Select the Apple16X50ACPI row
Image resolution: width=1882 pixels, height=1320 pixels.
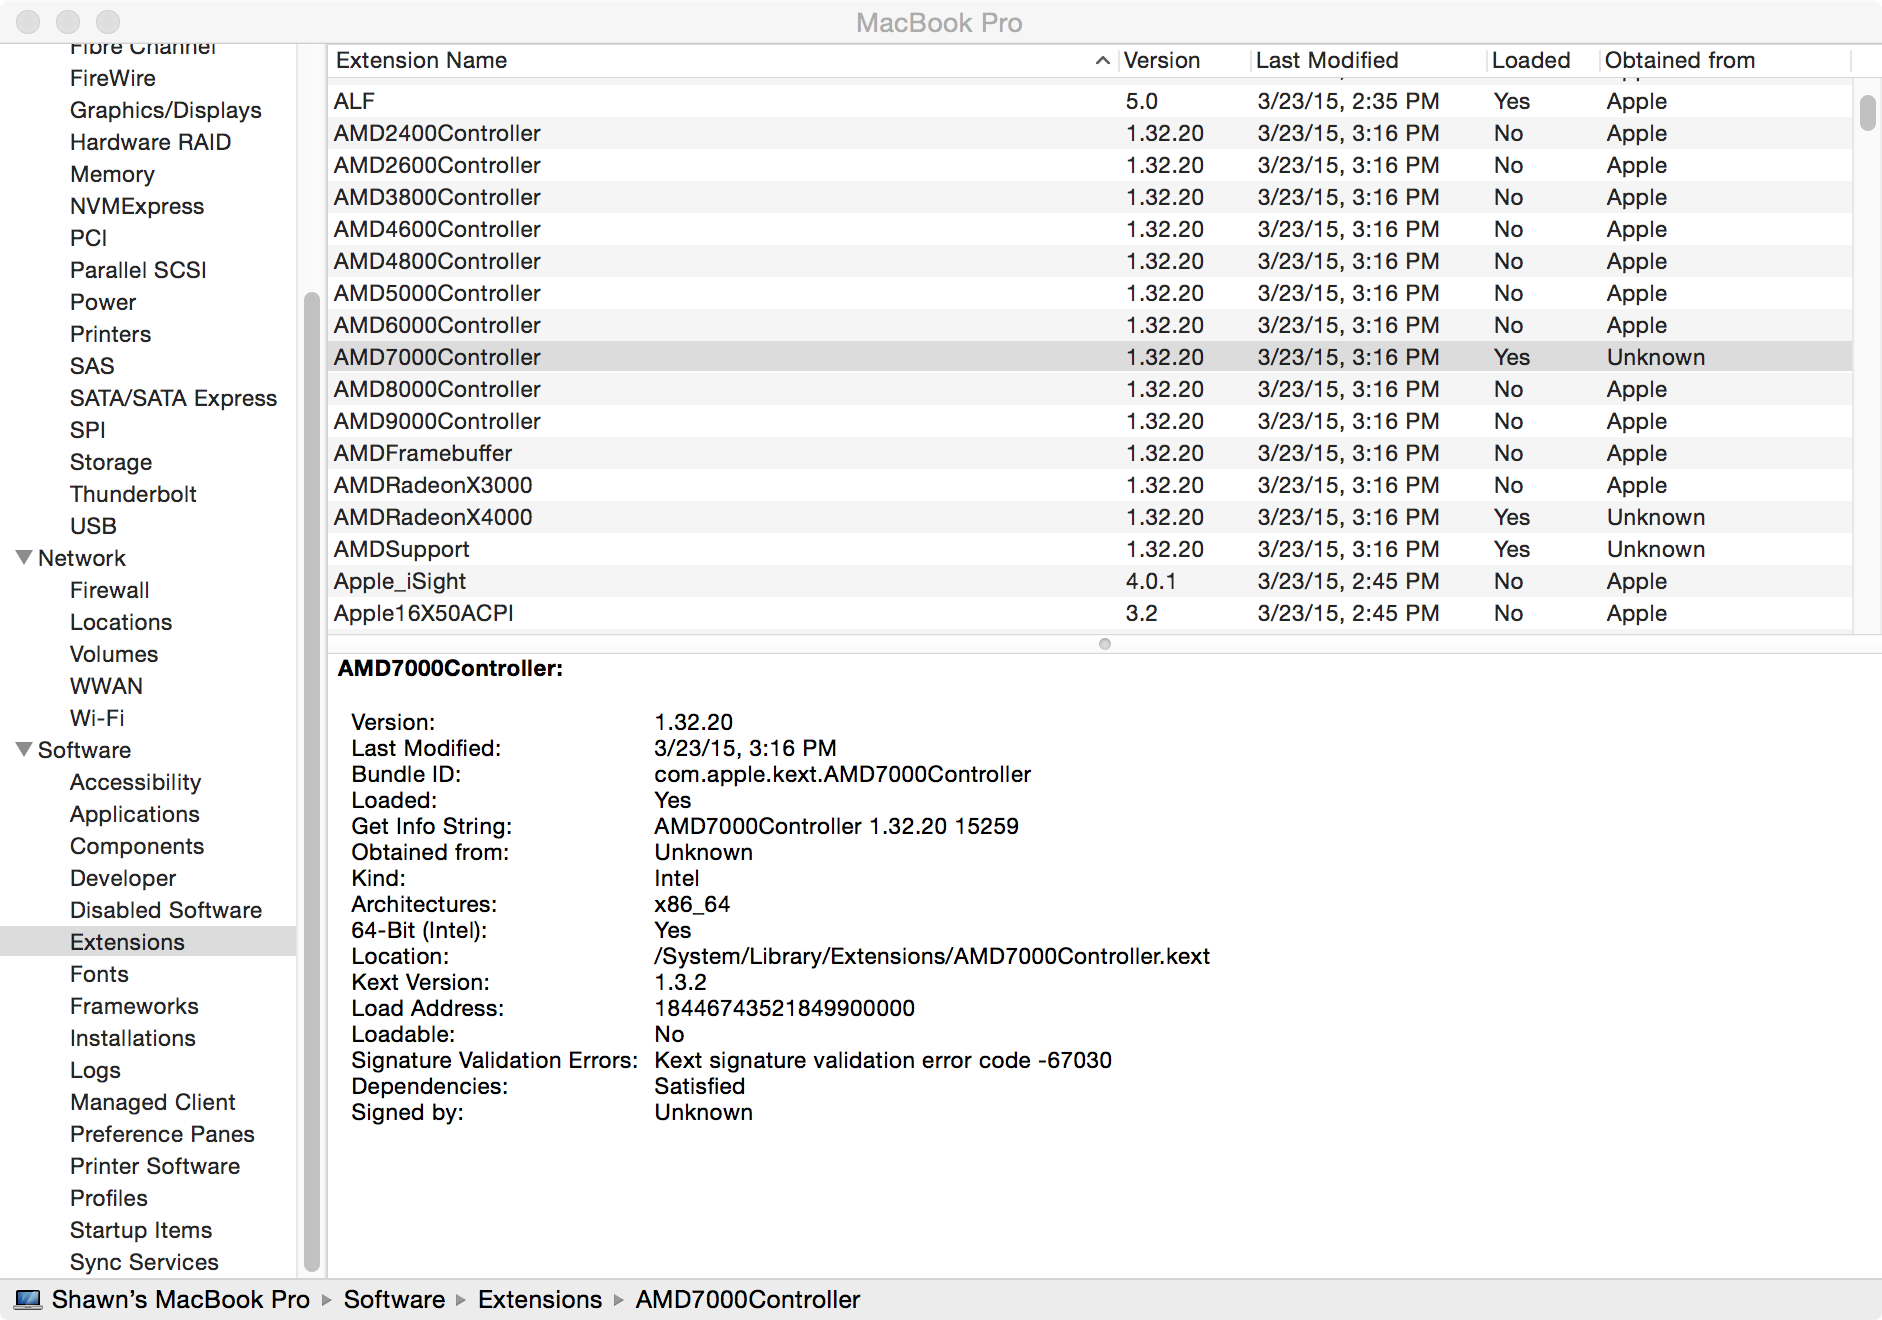1090,613
